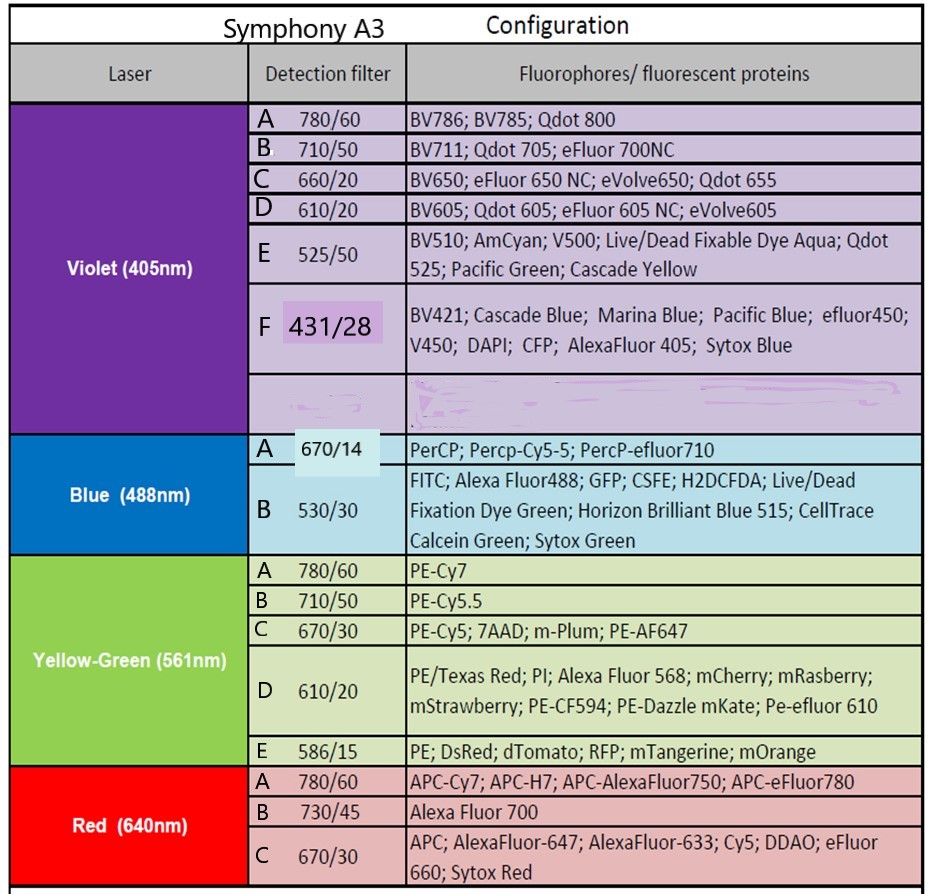Select 'Fluorophores/ fluorescent proteins' column header
This screenshot has height=894, width=935.
click(x=664, y=73)
